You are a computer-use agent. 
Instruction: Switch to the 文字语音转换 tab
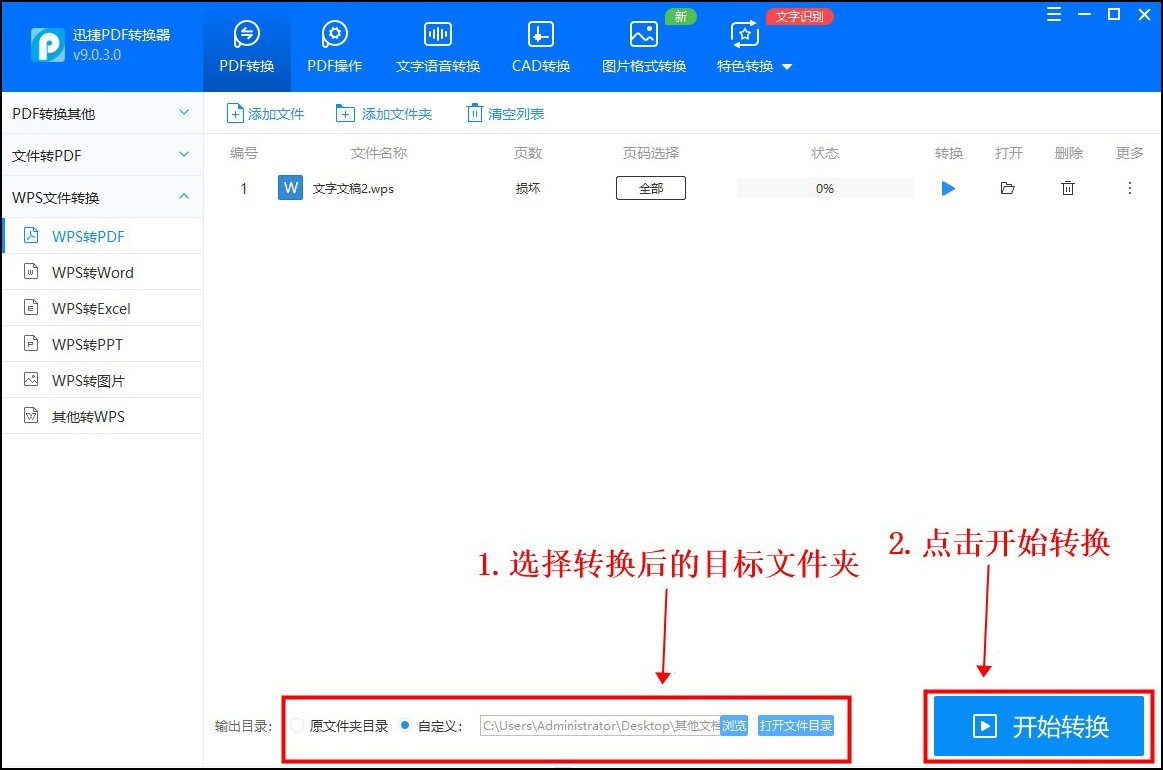coord(437,44)
